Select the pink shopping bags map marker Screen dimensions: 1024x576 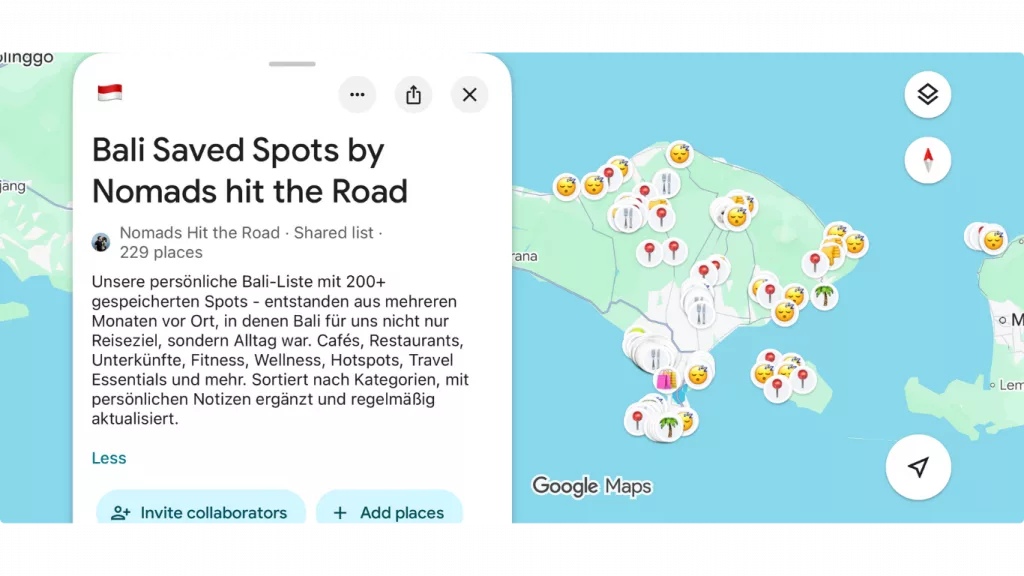(666, 379)
